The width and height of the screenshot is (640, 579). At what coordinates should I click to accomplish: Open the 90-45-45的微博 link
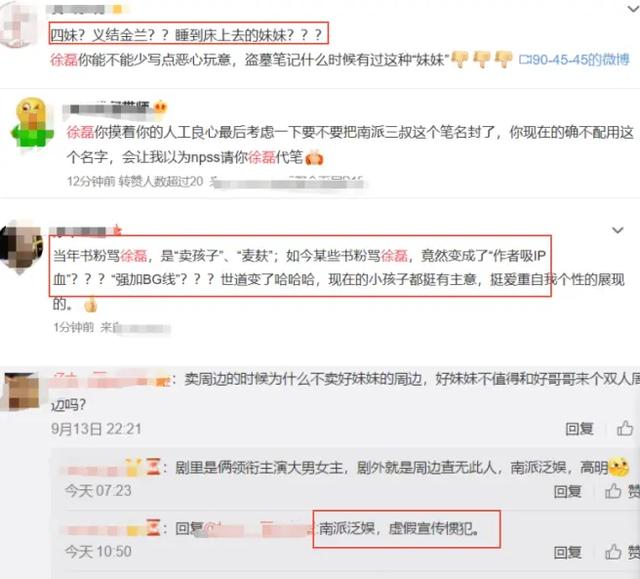pyautogui.click(x=574, y=60)
